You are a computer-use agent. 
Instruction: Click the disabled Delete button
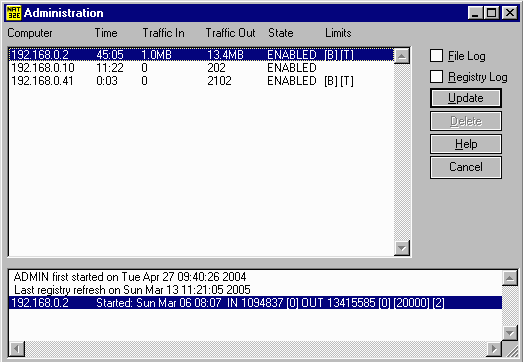[466, 121]
